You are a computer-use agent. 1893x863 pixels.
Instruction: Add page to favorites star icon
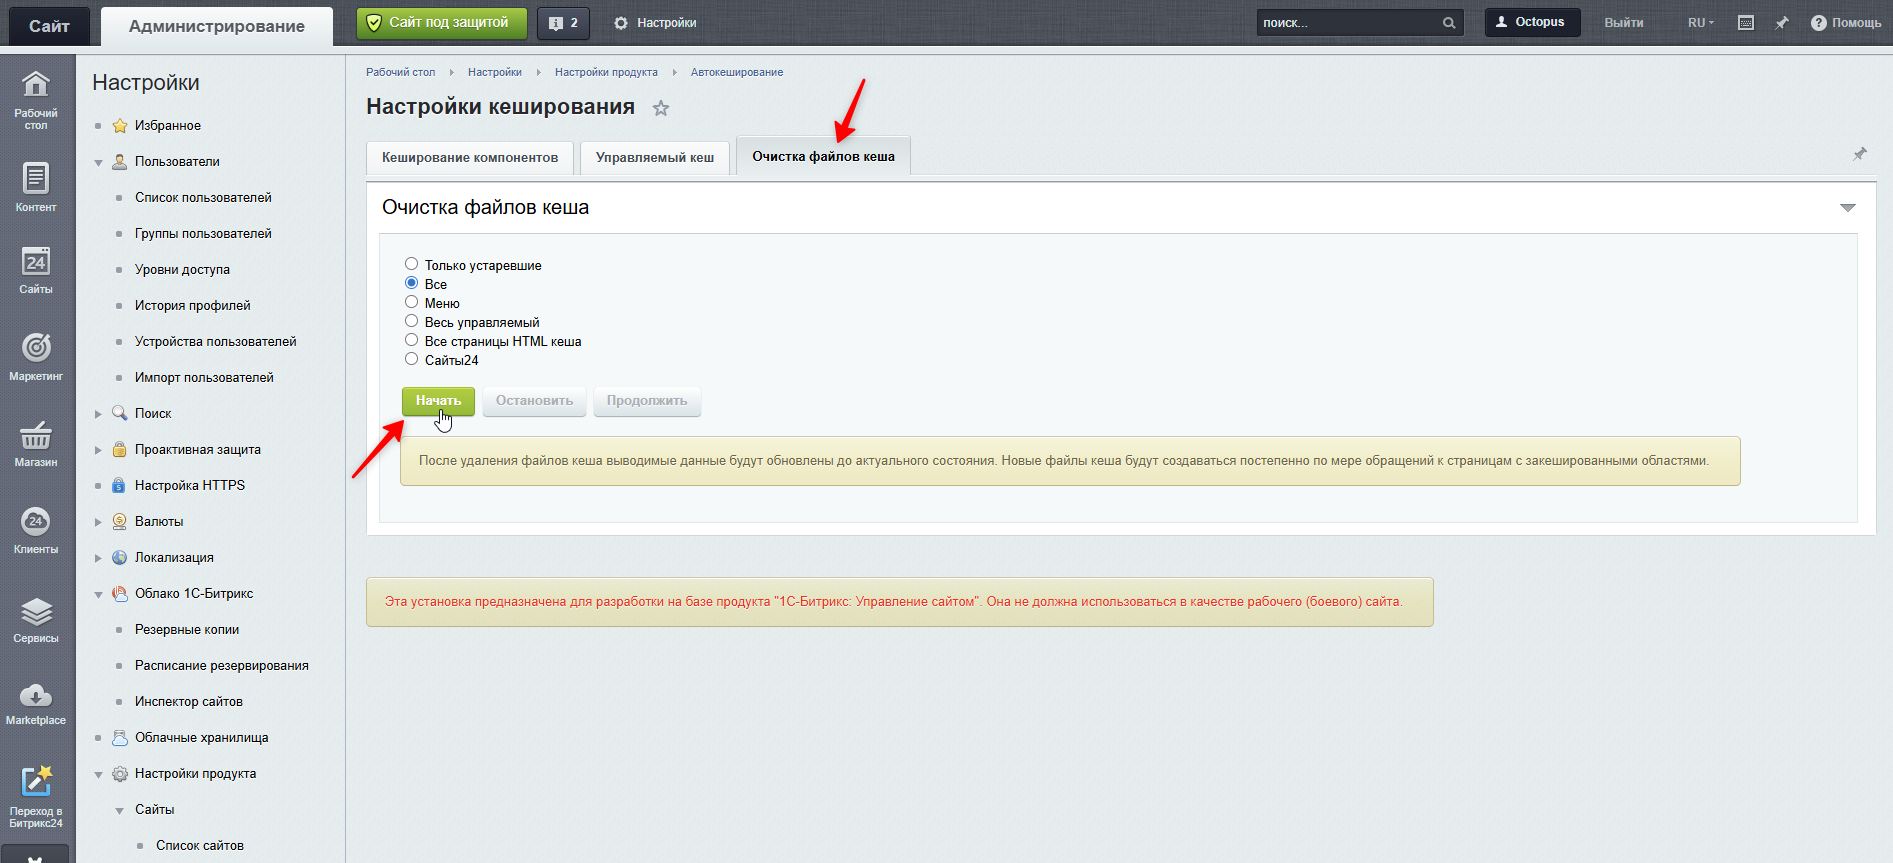pyautogui.click(x=661, y=108)
